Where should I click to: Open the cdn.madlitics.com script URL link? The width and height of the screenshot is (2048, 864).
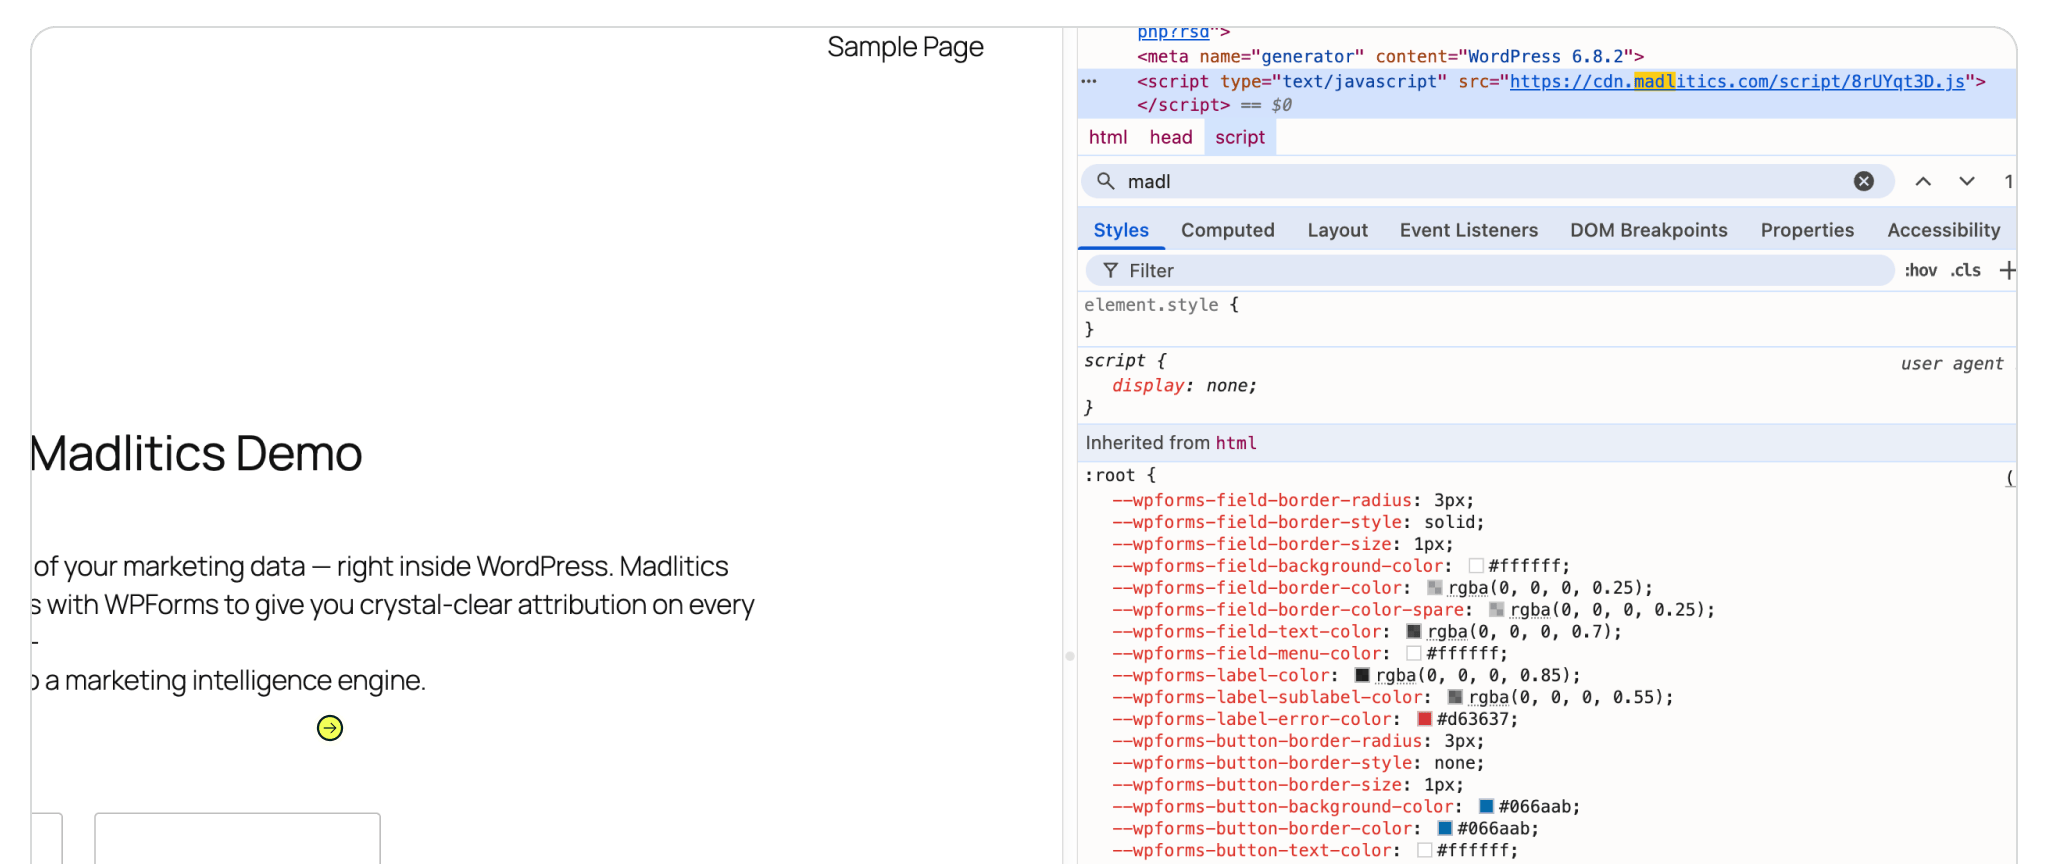1737,82
